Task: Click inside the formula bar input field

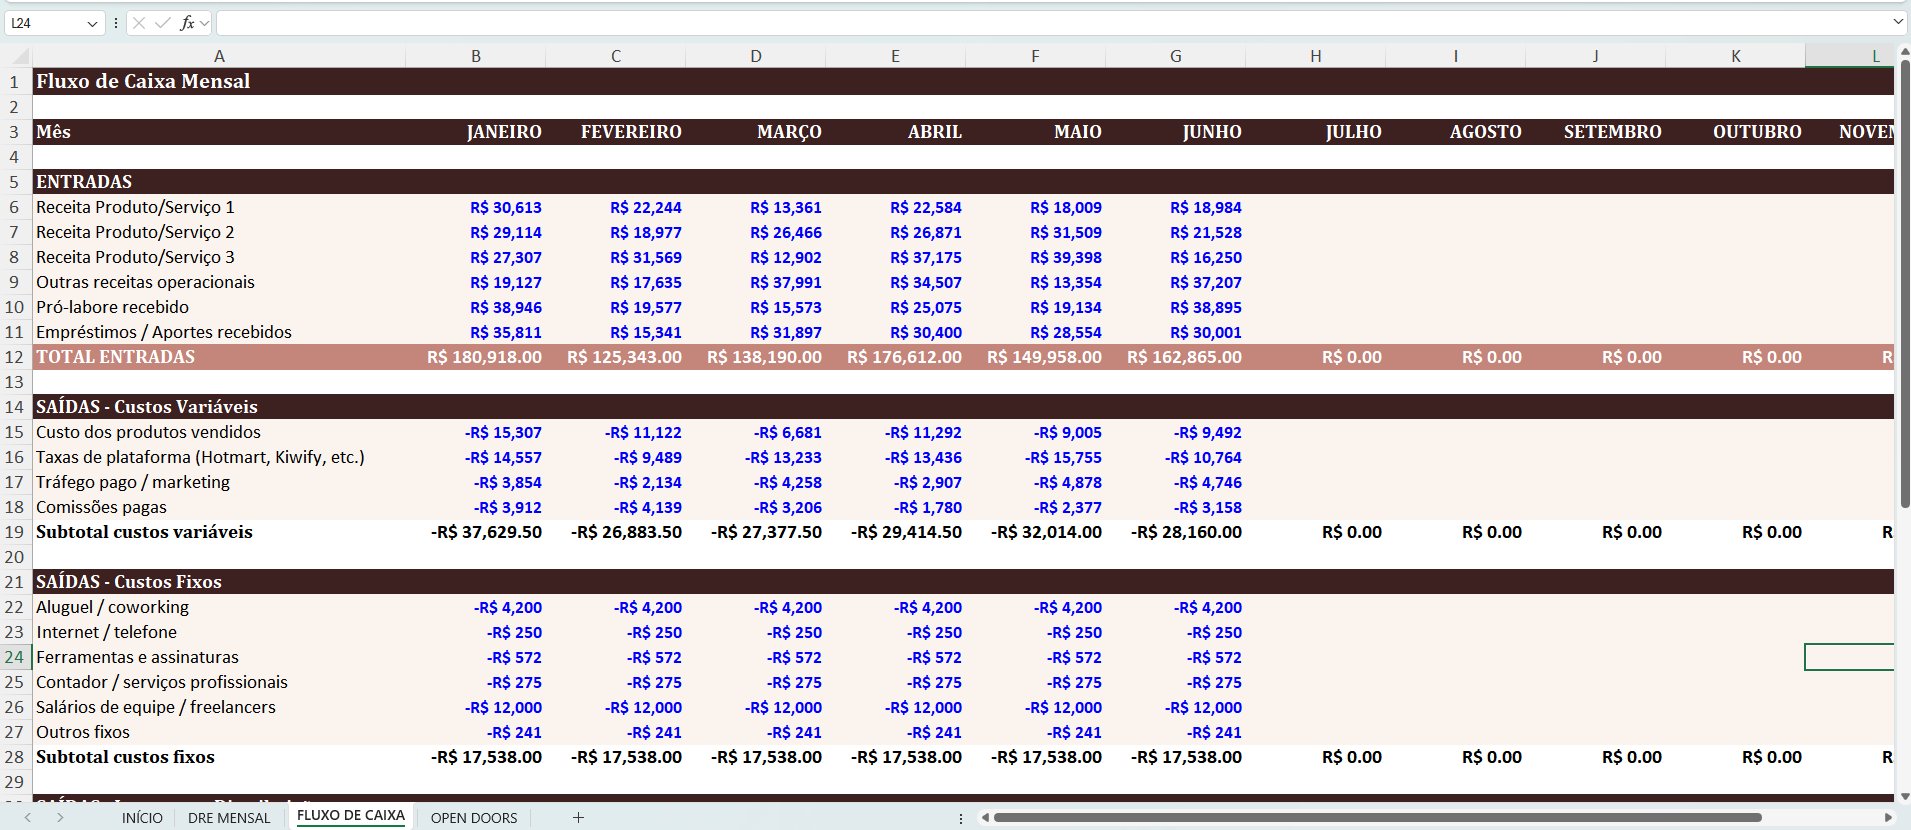Action: point(1050,23)
